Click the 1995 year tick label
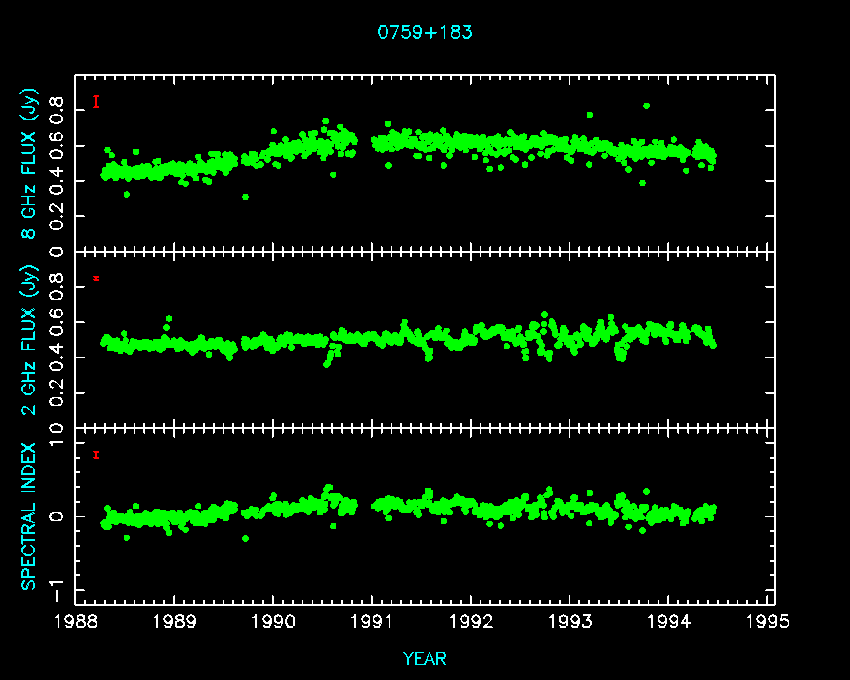 point(769,621)
